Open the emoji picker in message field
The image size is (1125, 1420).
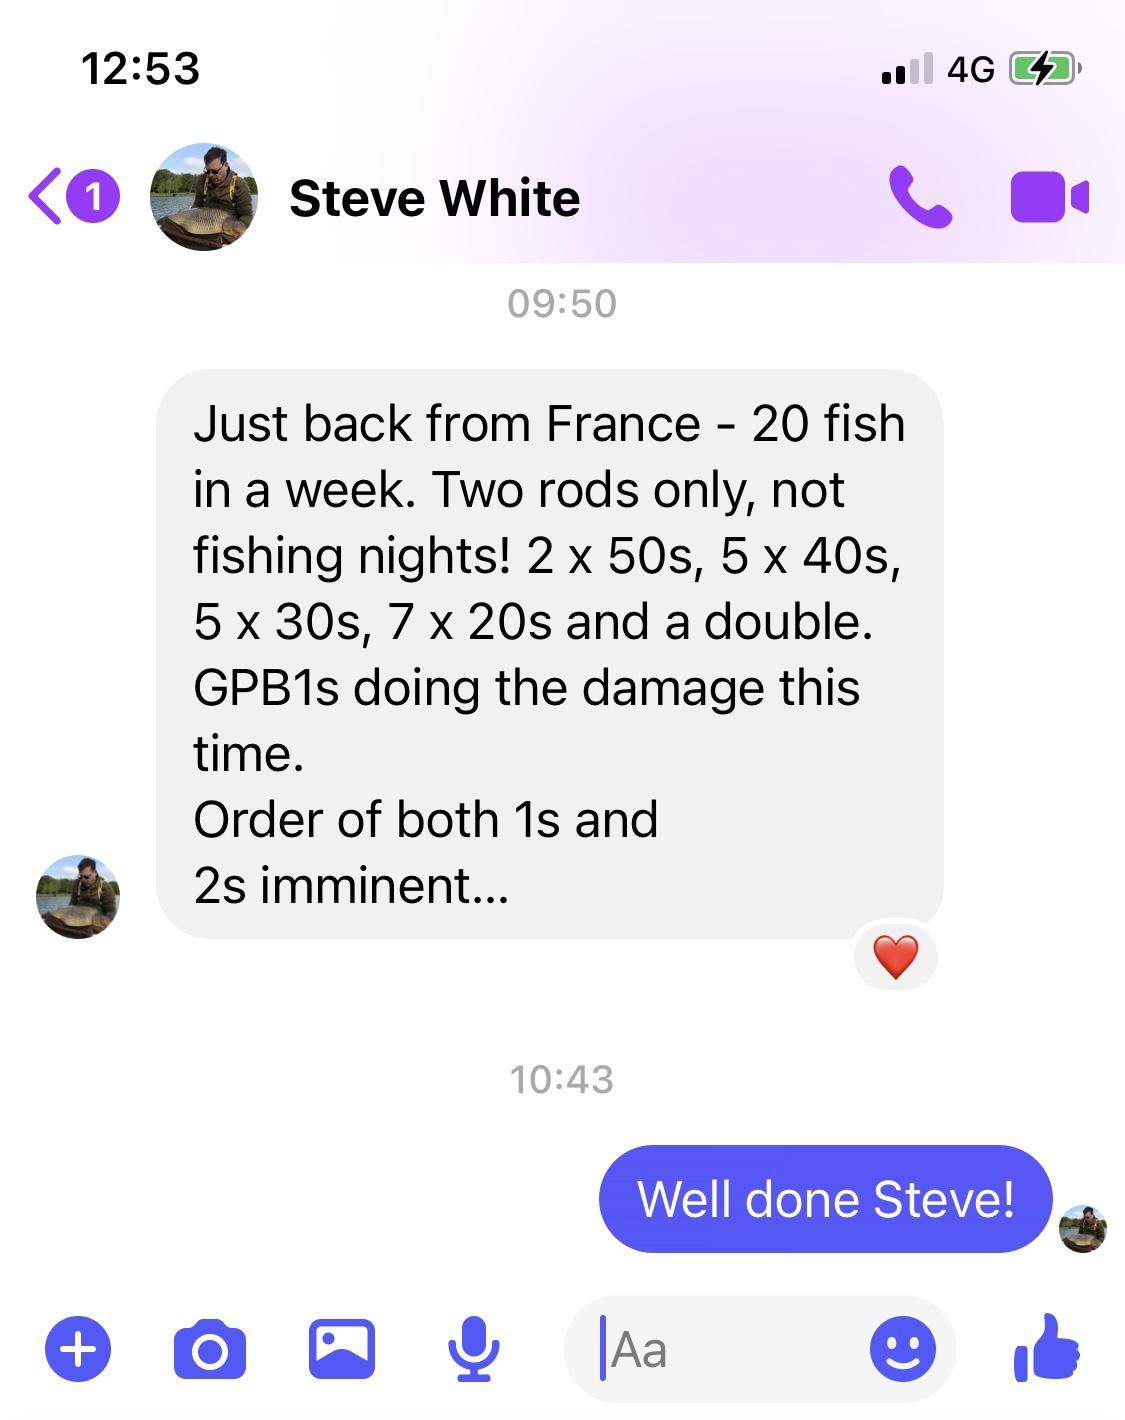pos(903,1349)
